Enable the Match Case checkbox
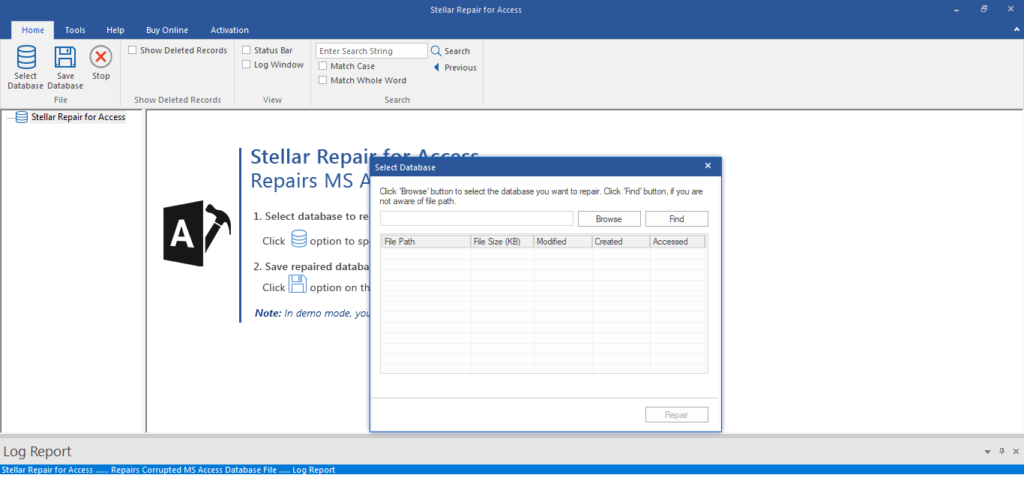1024x484 pixels. click(x=323, y=66)
